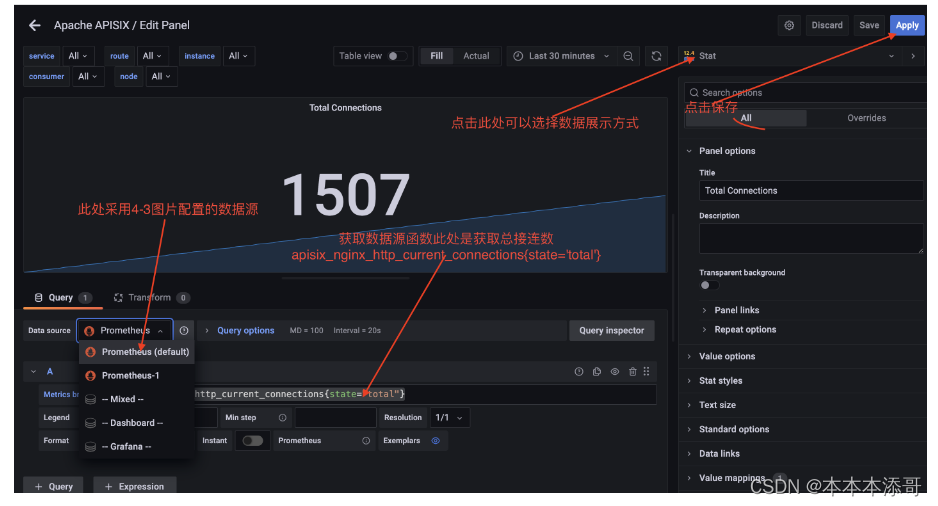Refresh the dashboard panel
This screenshot has width=938, height=506.
coord(656,56)
